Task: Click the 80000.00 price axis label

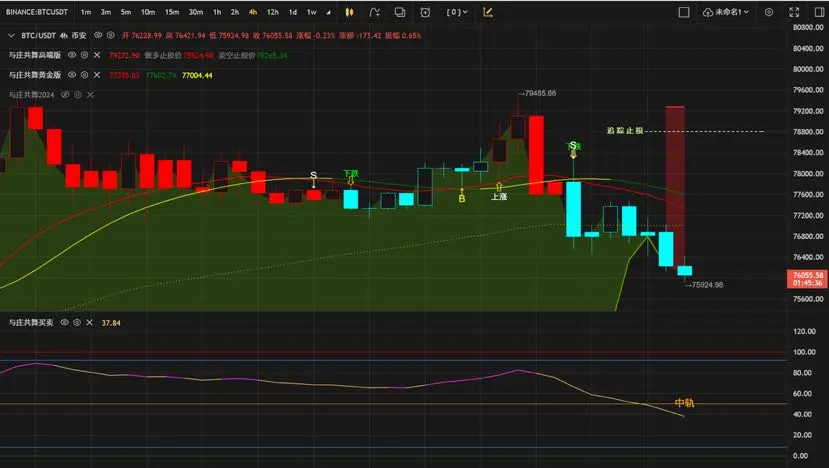Action: pyautogui.click(x=808, y=69)
